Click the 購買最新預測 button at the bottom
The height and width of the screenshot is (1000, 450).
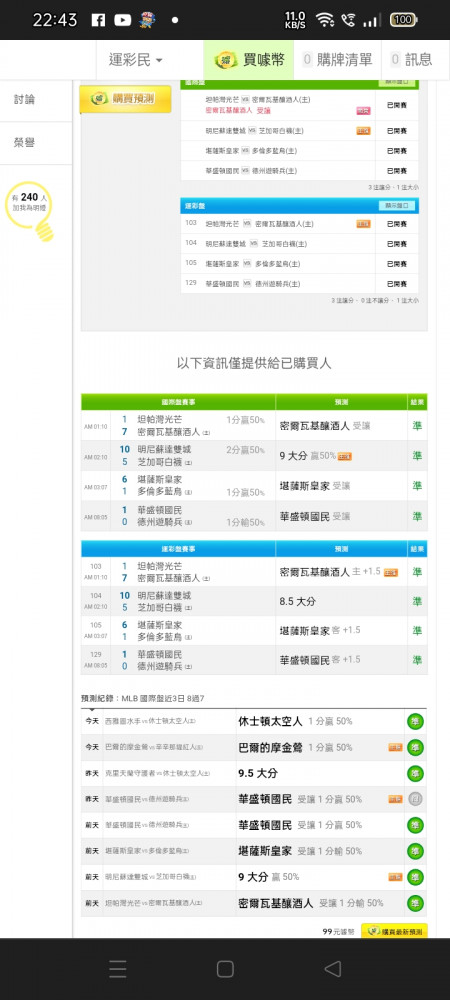394,931
